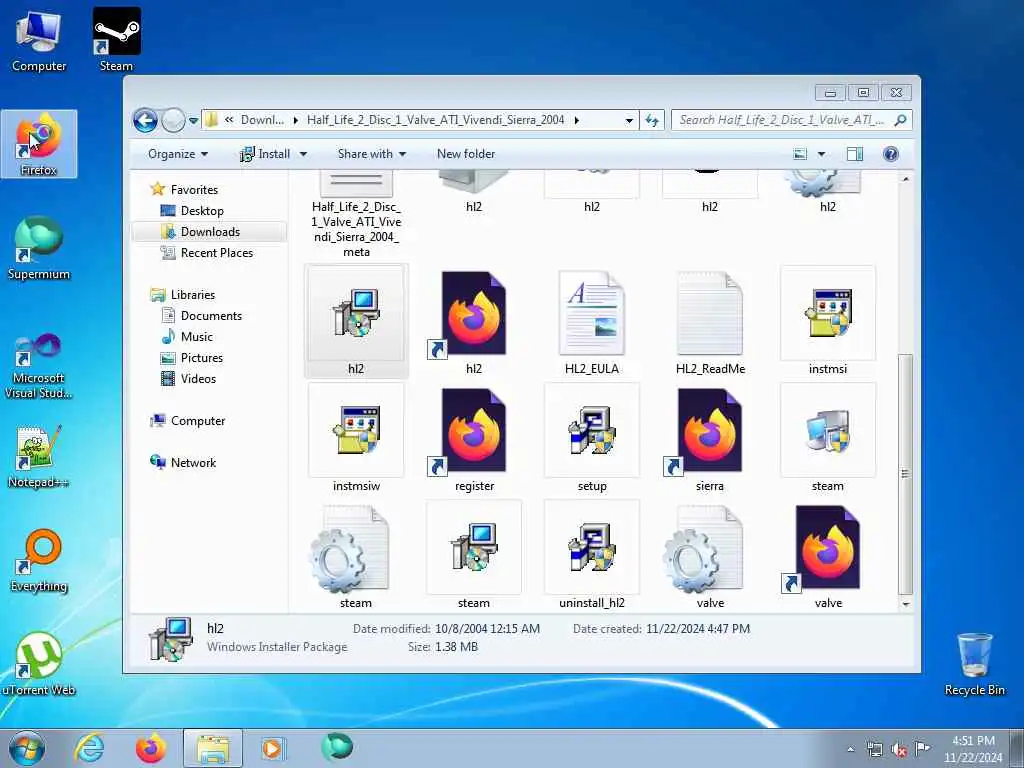Expand path arrow after Half_Life_2 folder name
Image resolution: width=1024 pixels, height=768 pixels.
coord(577,120)
